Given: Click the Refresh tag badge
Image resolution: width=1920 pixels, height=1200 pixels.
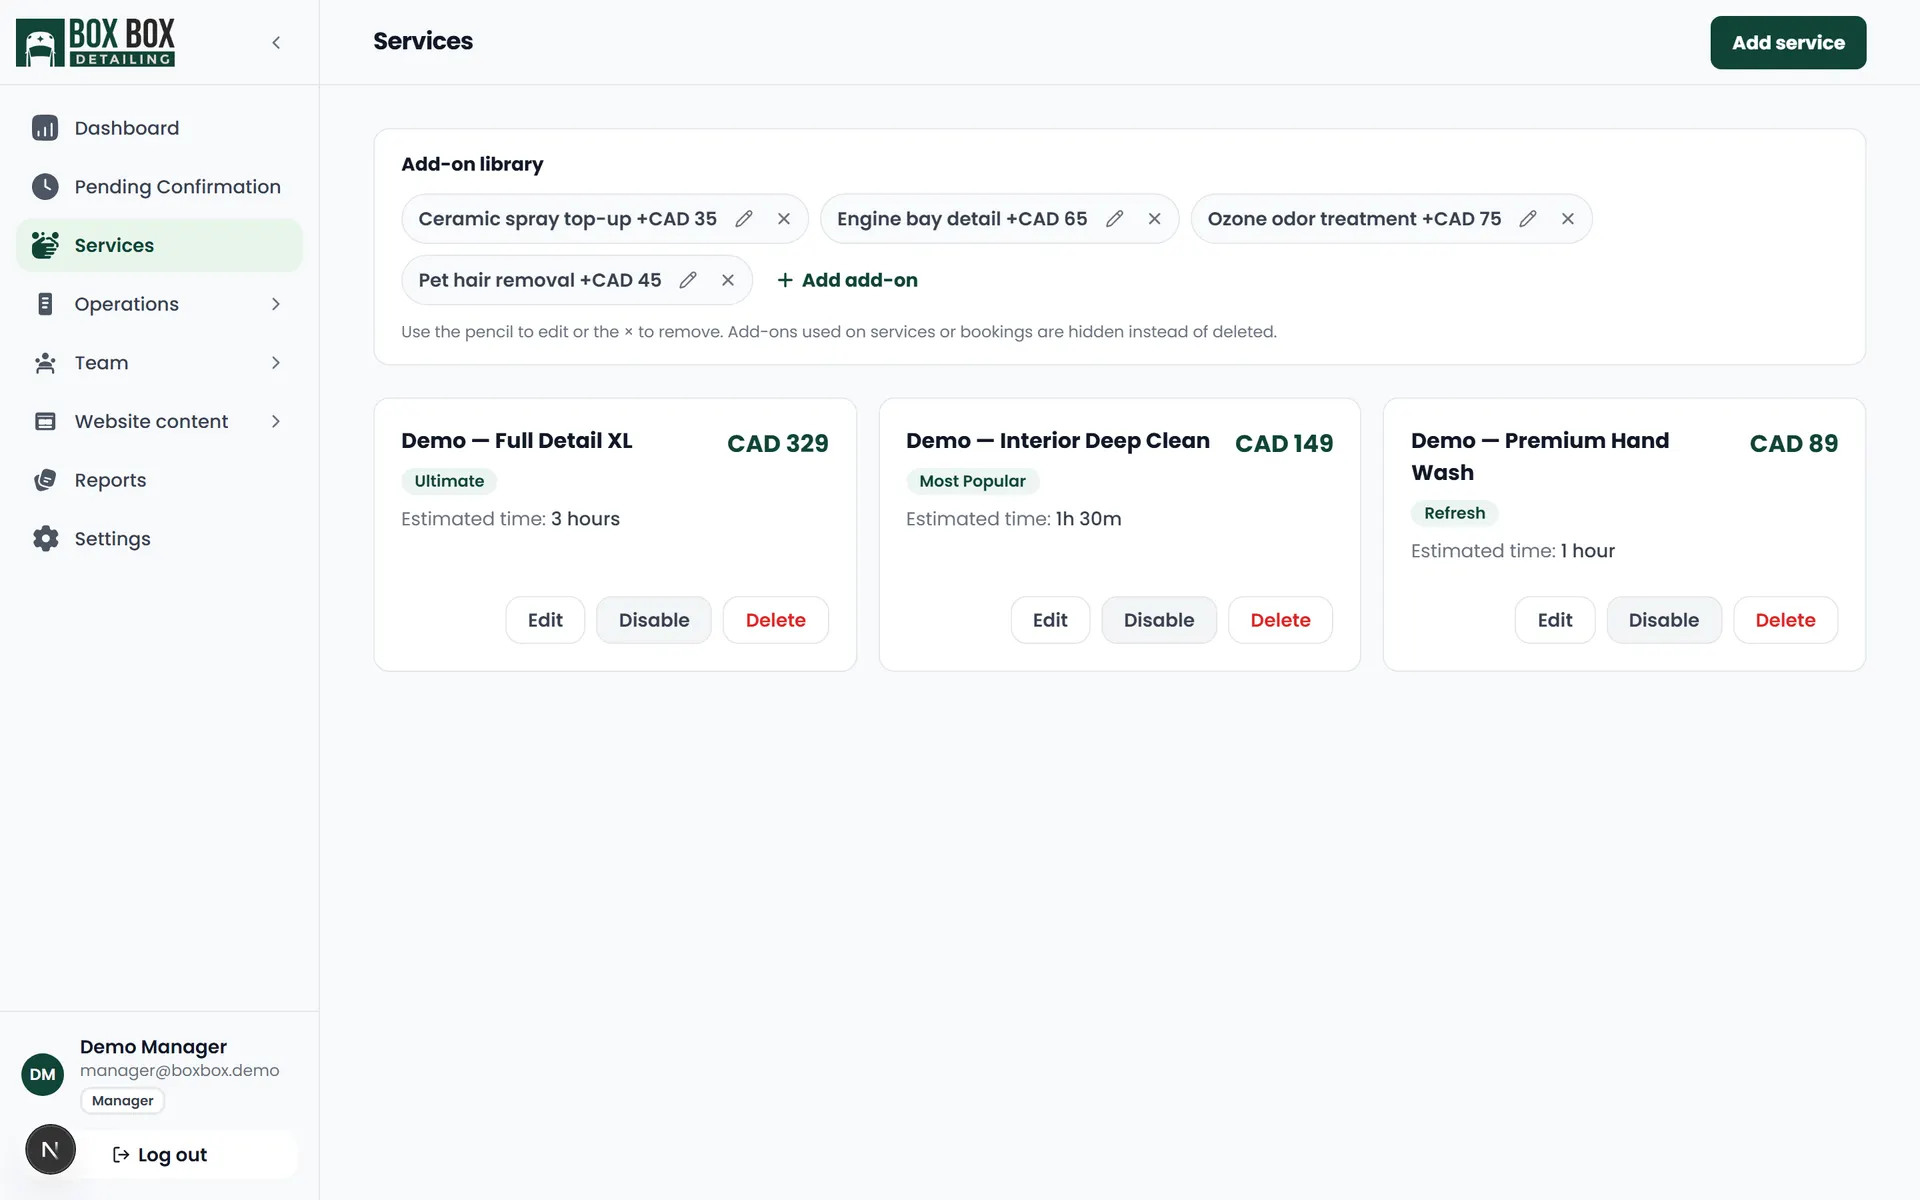Looking at the screenshot, I should [x=1454, y=513].
